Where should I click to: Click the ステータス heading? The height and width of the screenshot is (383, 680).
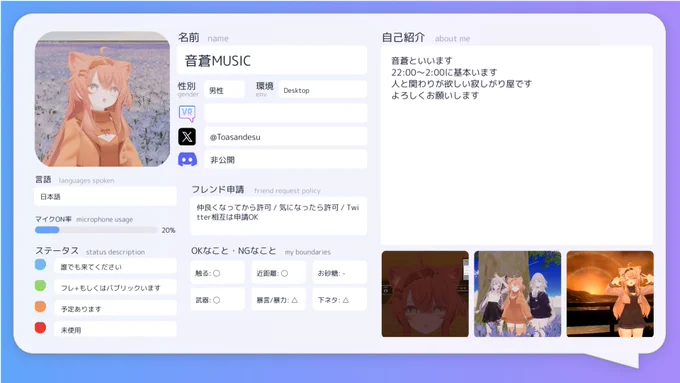coord(57,251)
